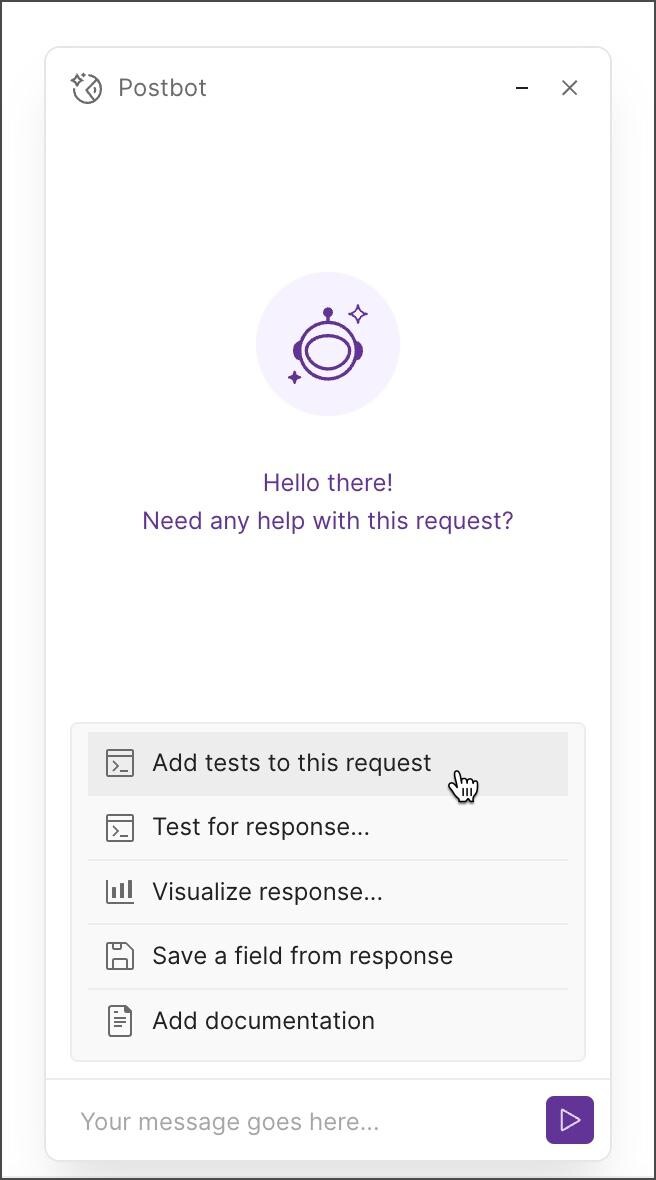The image size is (656, 1180).
Task: Choose Add tests to this request
Action: (291, 763)
